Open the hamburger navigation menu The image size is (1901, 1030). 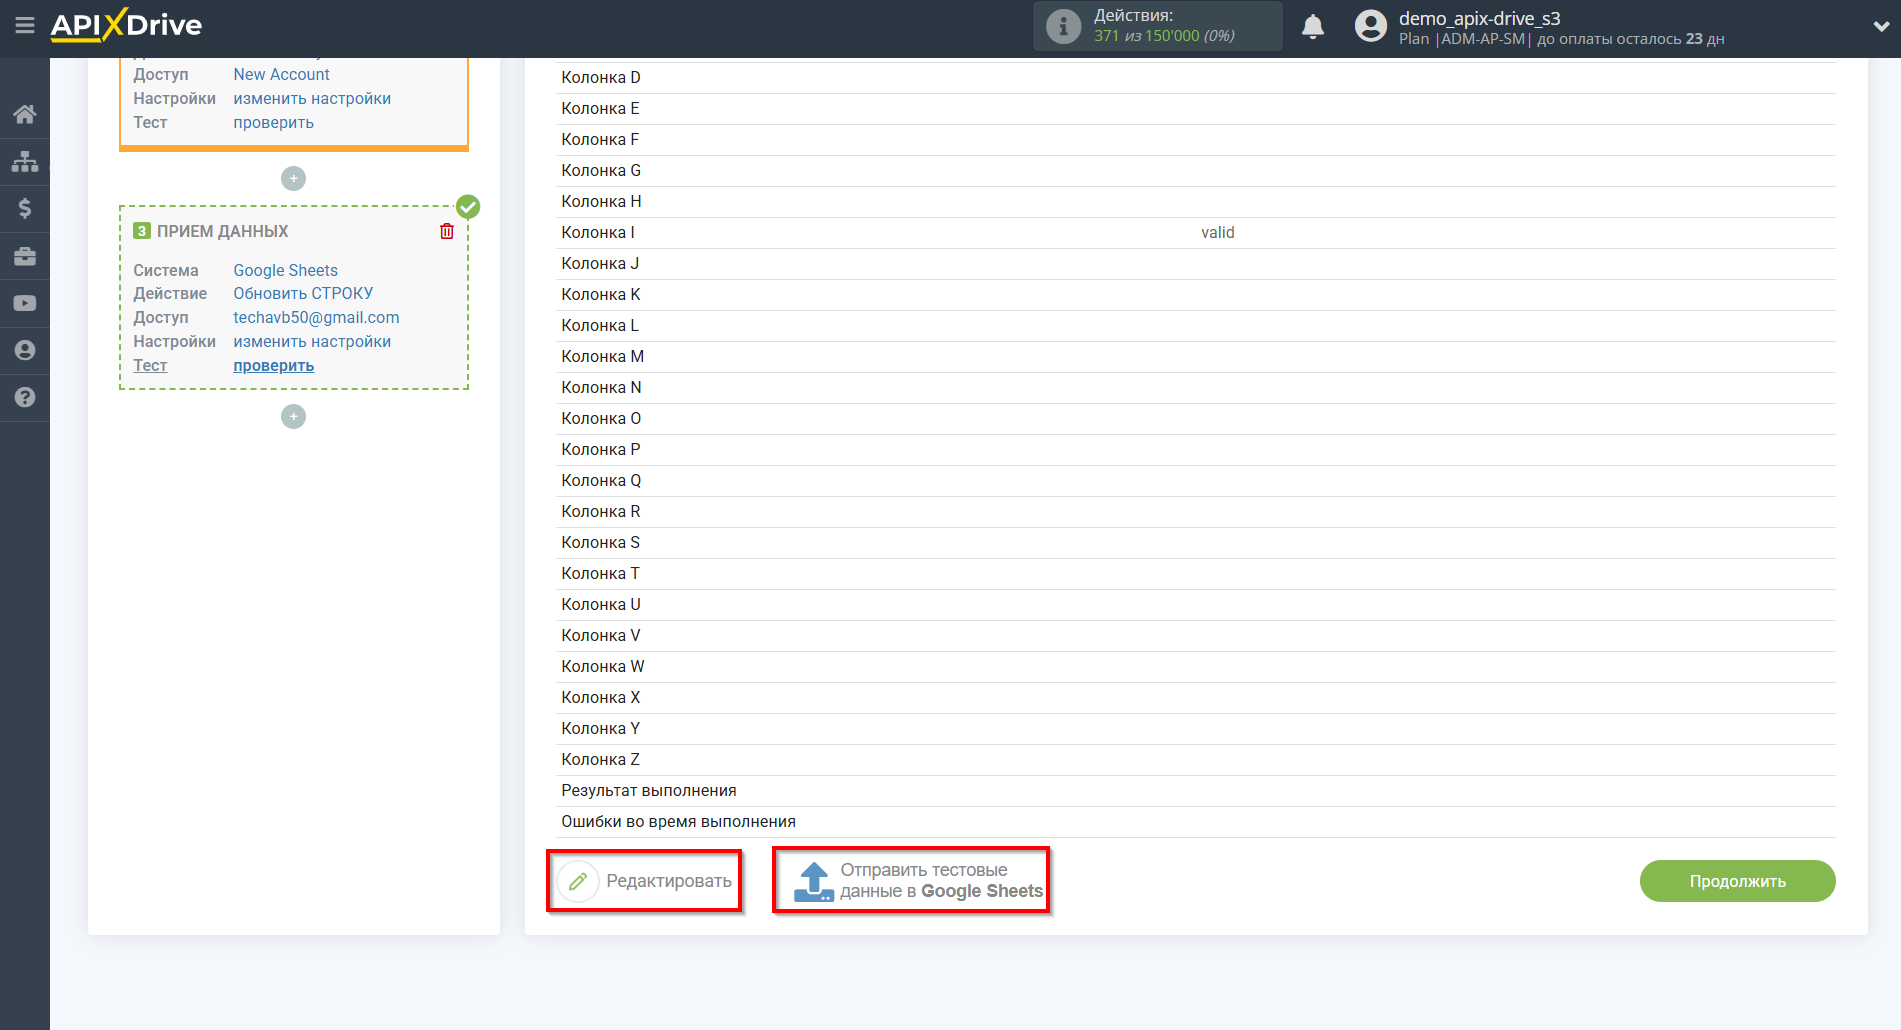coord(25,27)
